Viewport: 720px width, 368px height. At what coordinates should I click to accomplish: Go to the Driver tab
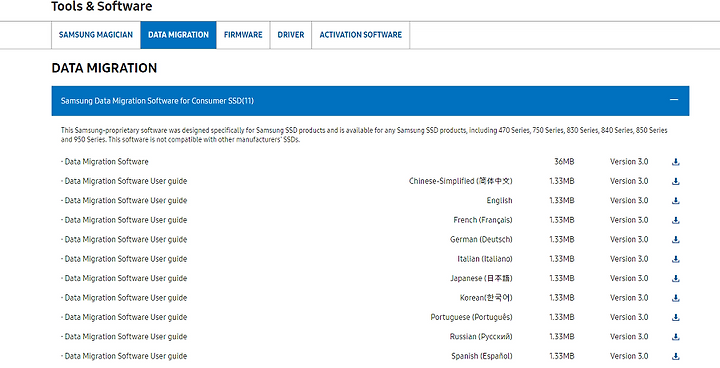[291, 35]
